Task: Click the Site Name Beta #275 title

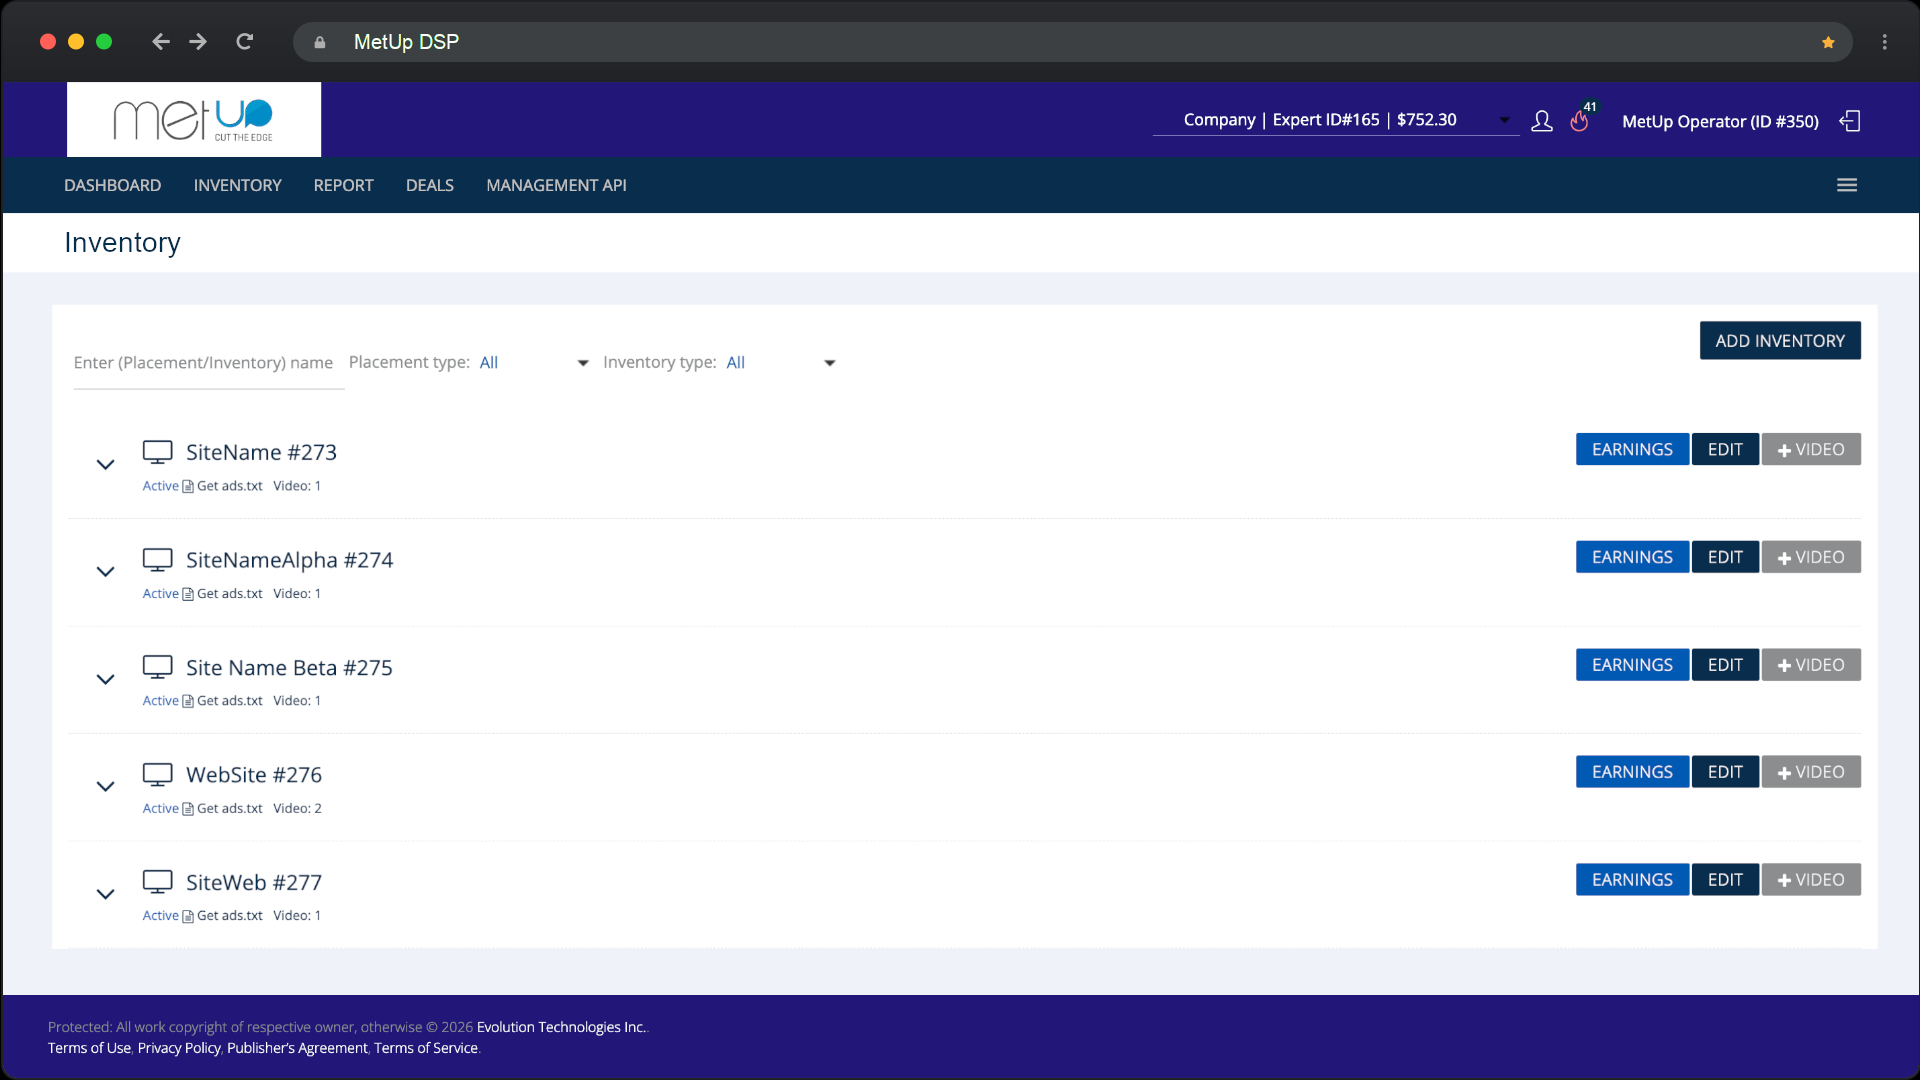Action: [289, 667]
